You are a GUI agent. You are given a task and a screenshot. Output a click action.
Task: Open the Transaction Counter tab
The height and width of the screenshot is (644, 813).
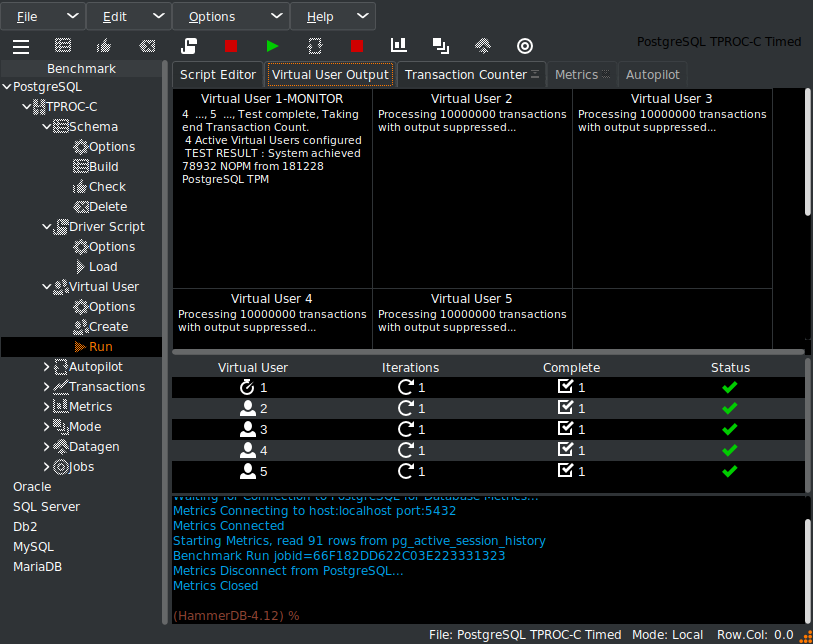(x=472, y=75)
